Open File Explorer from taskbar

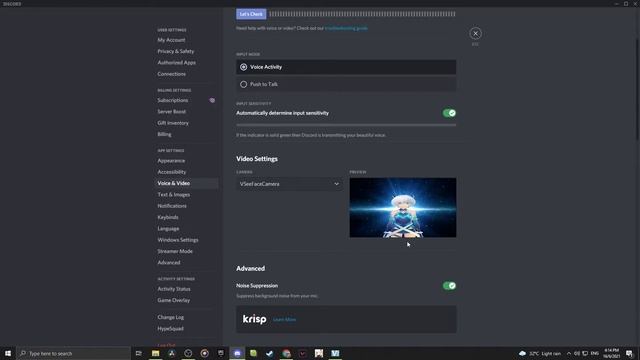[x=156, y=353]
